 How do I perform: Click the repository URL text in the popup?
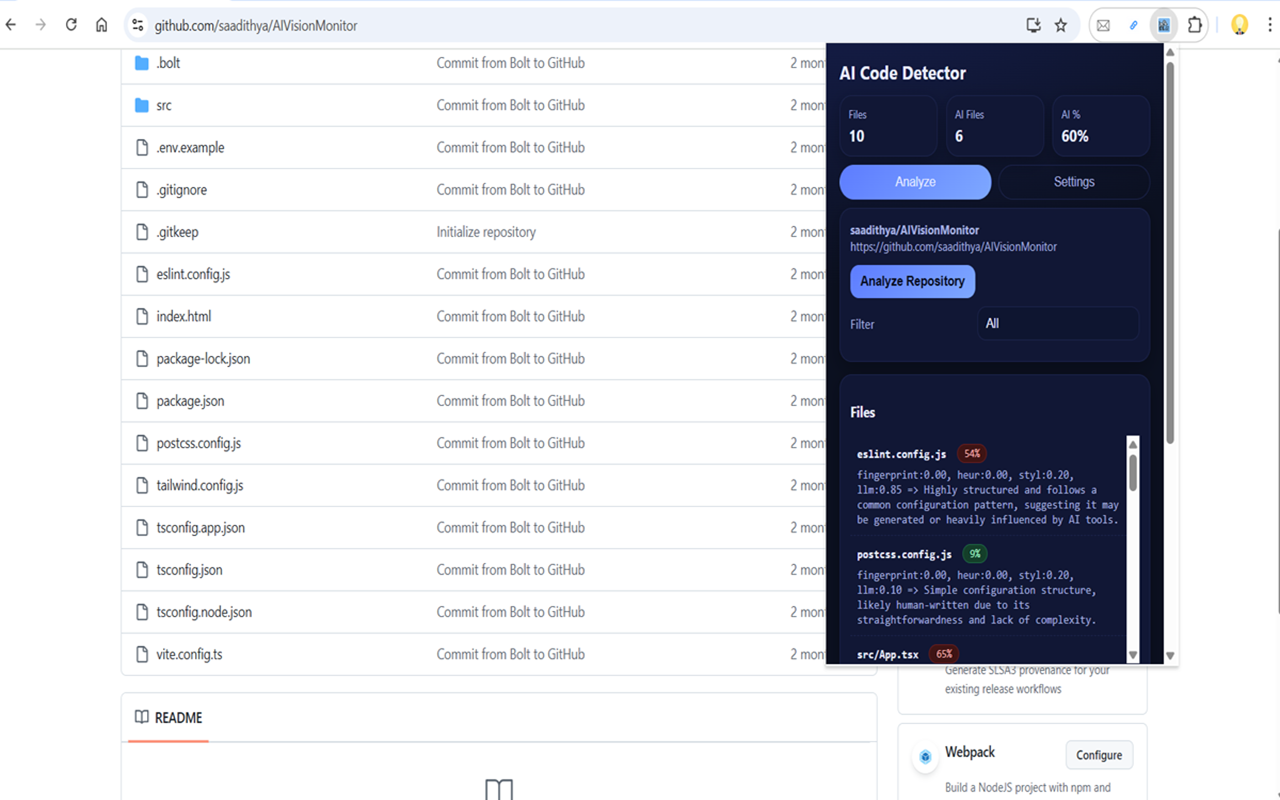[x=953, y=246]
